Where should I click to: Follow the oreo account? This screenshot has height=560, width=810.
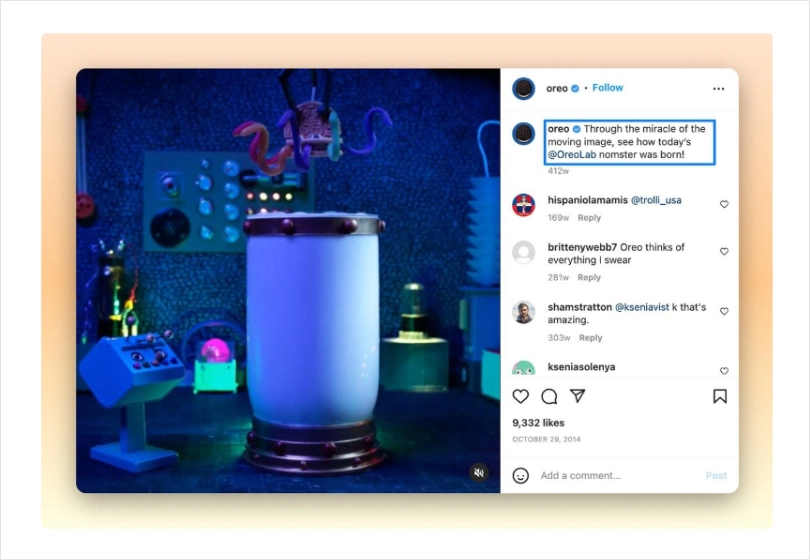[x=607, y=88]
